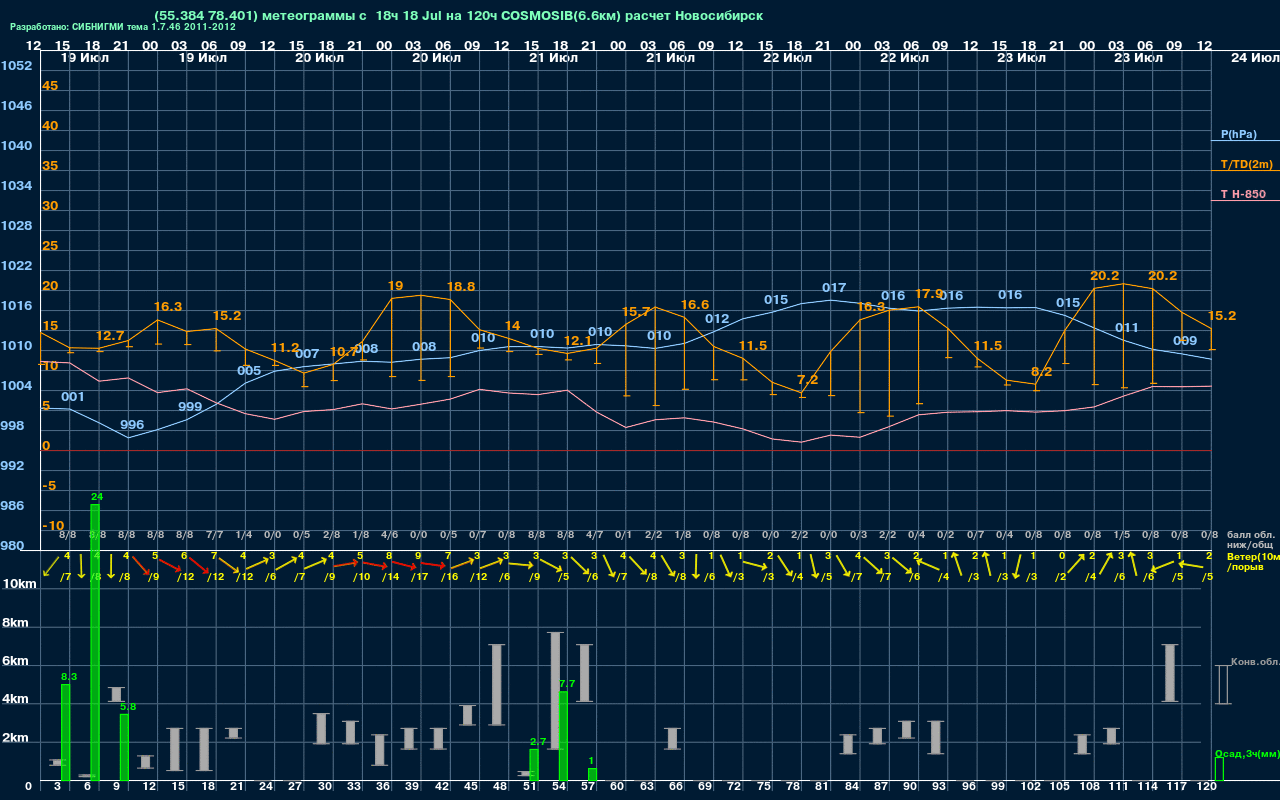Click the temperature value 10.7

coord(343,352)
